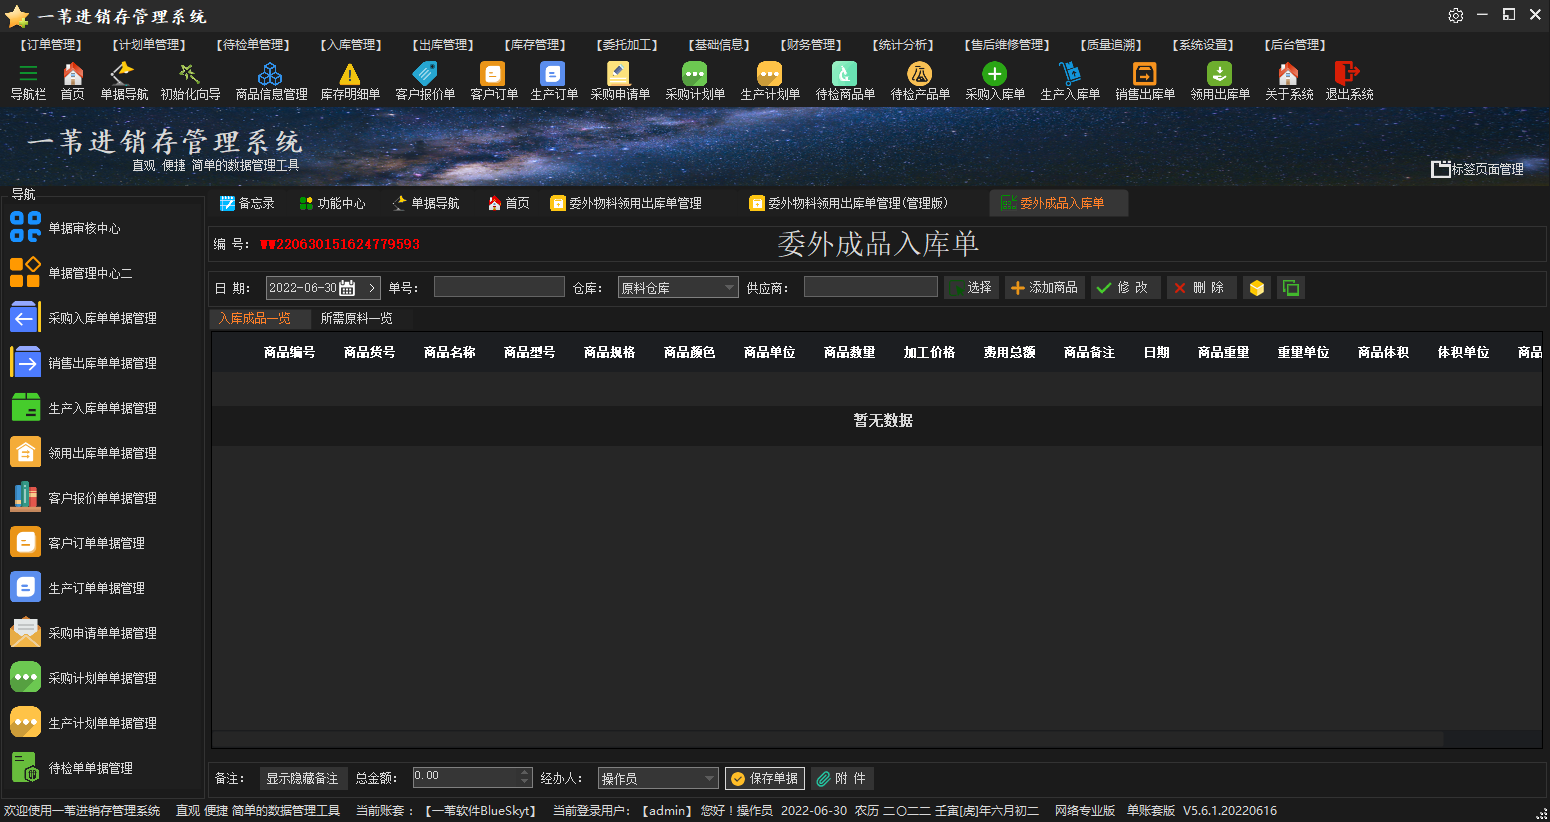Open 生产计划单 orange chat icon

click(769, 73)
